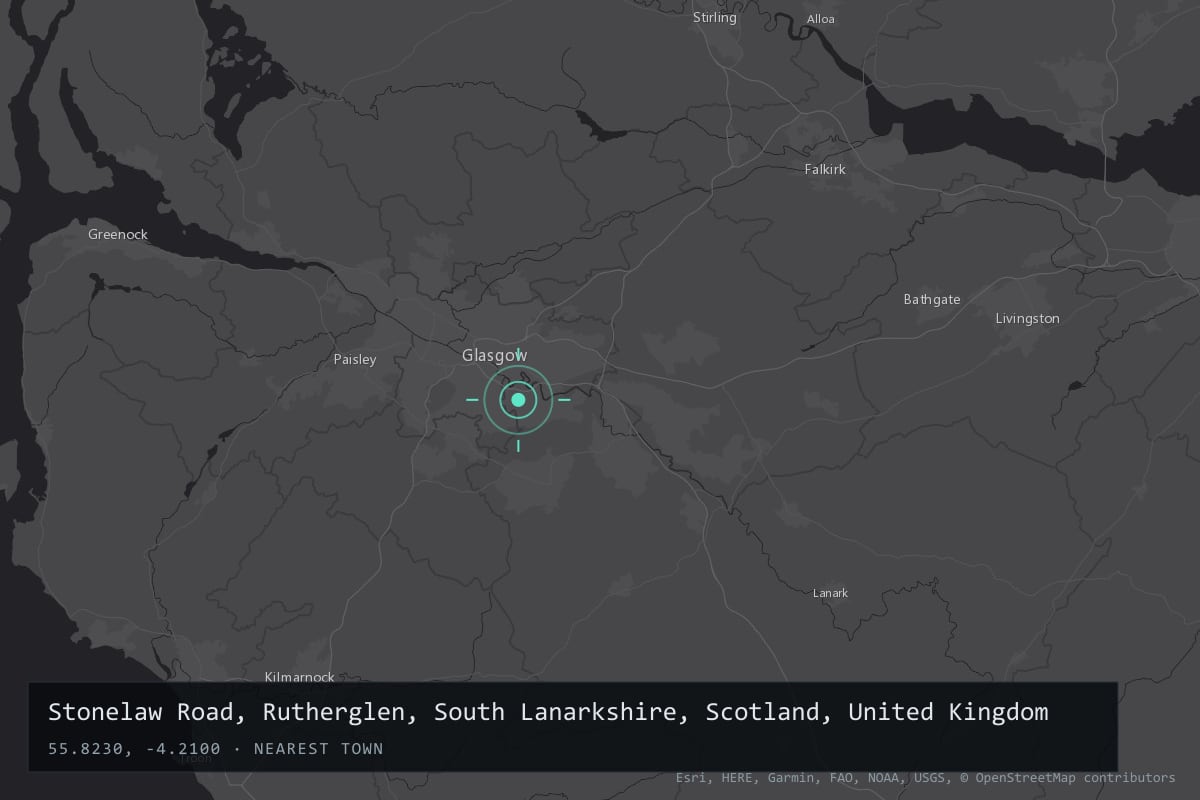Click the Alloa town label
1200x800 pixels.
[820, 19]
